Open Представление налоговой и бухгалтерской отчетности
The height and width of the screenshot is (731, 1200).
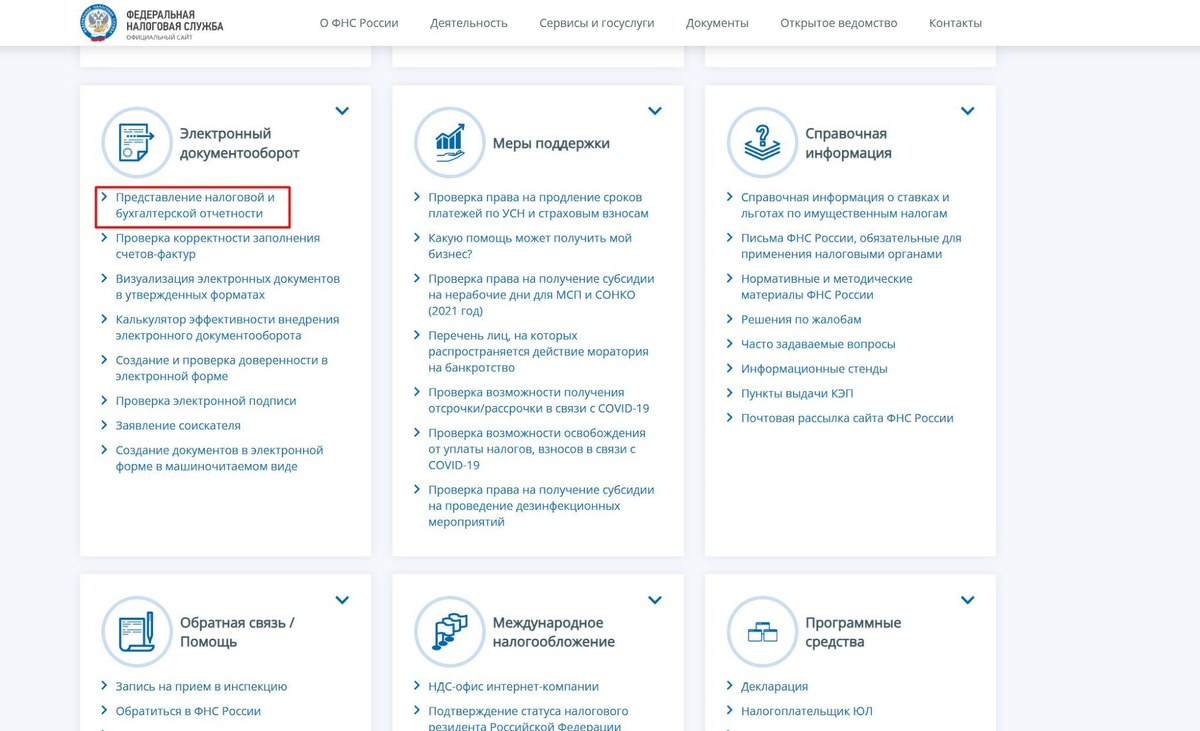tap(195, 205)
